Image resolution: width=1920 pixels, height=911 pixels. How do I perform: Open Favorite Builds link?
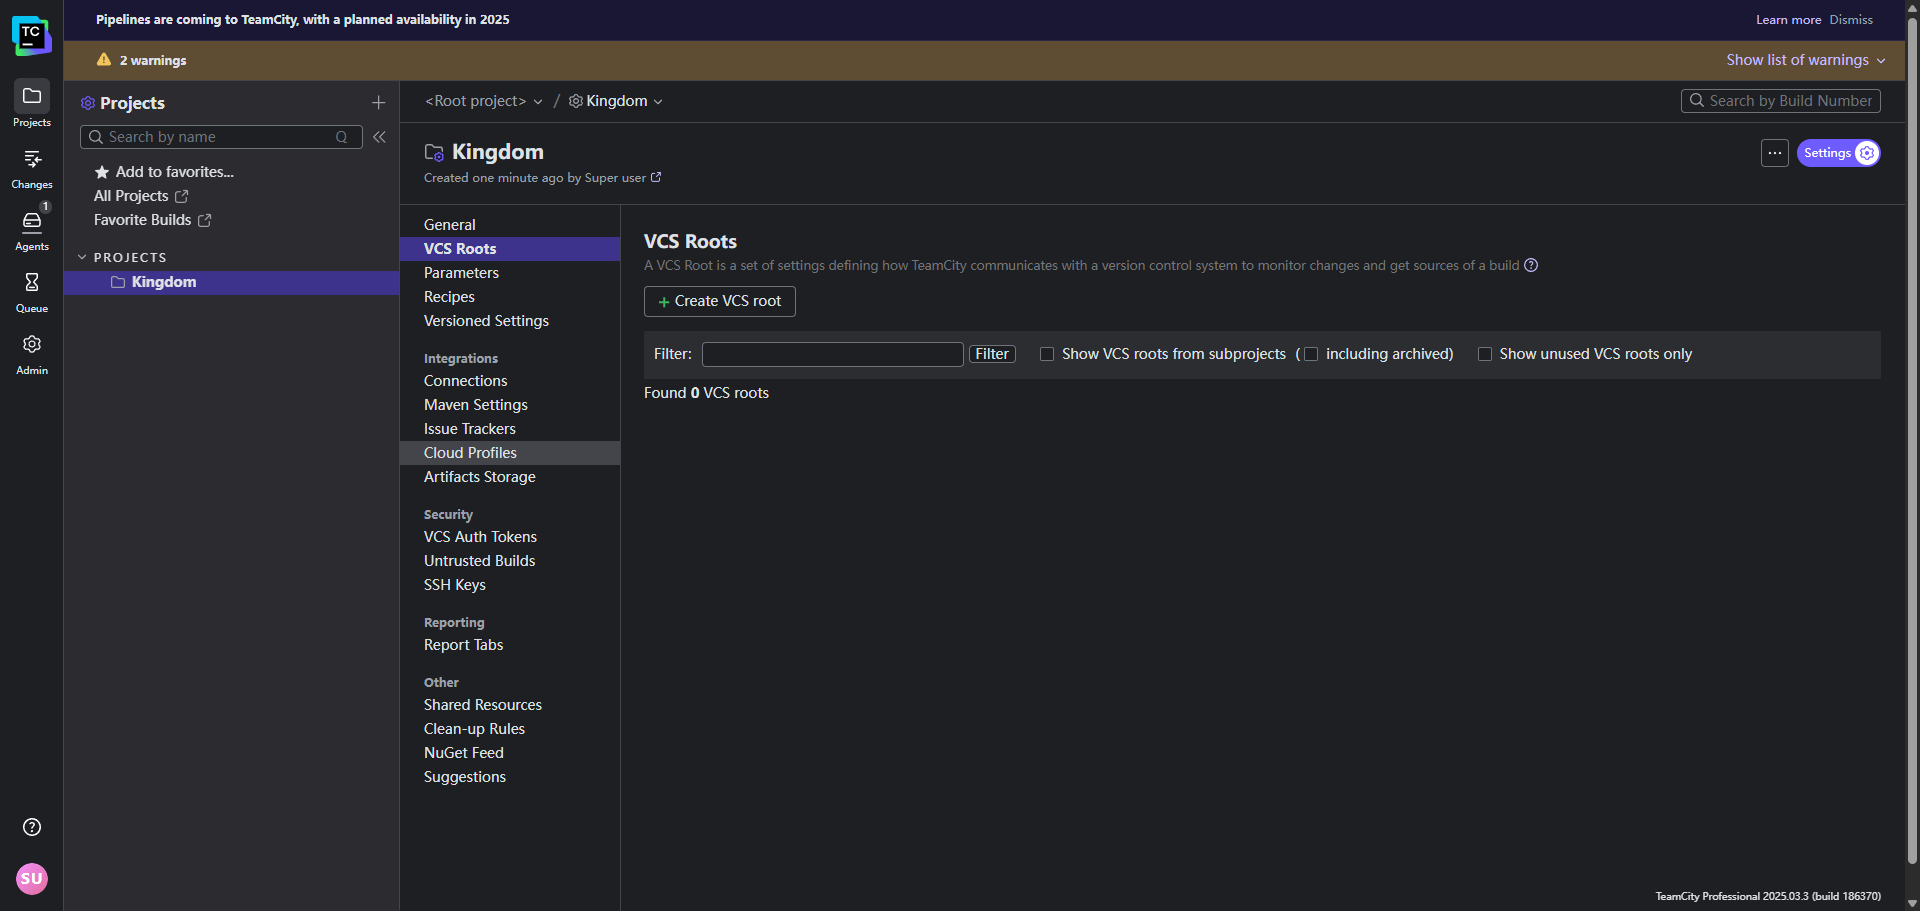click(142, 220)
